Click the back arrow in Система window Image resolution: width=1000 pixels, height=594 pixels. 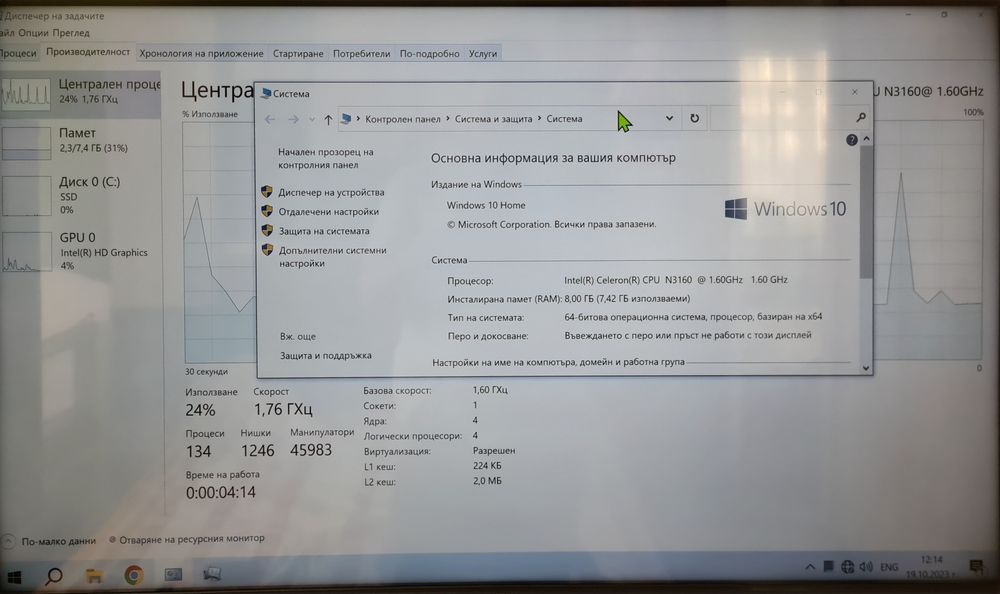point(270,119)
